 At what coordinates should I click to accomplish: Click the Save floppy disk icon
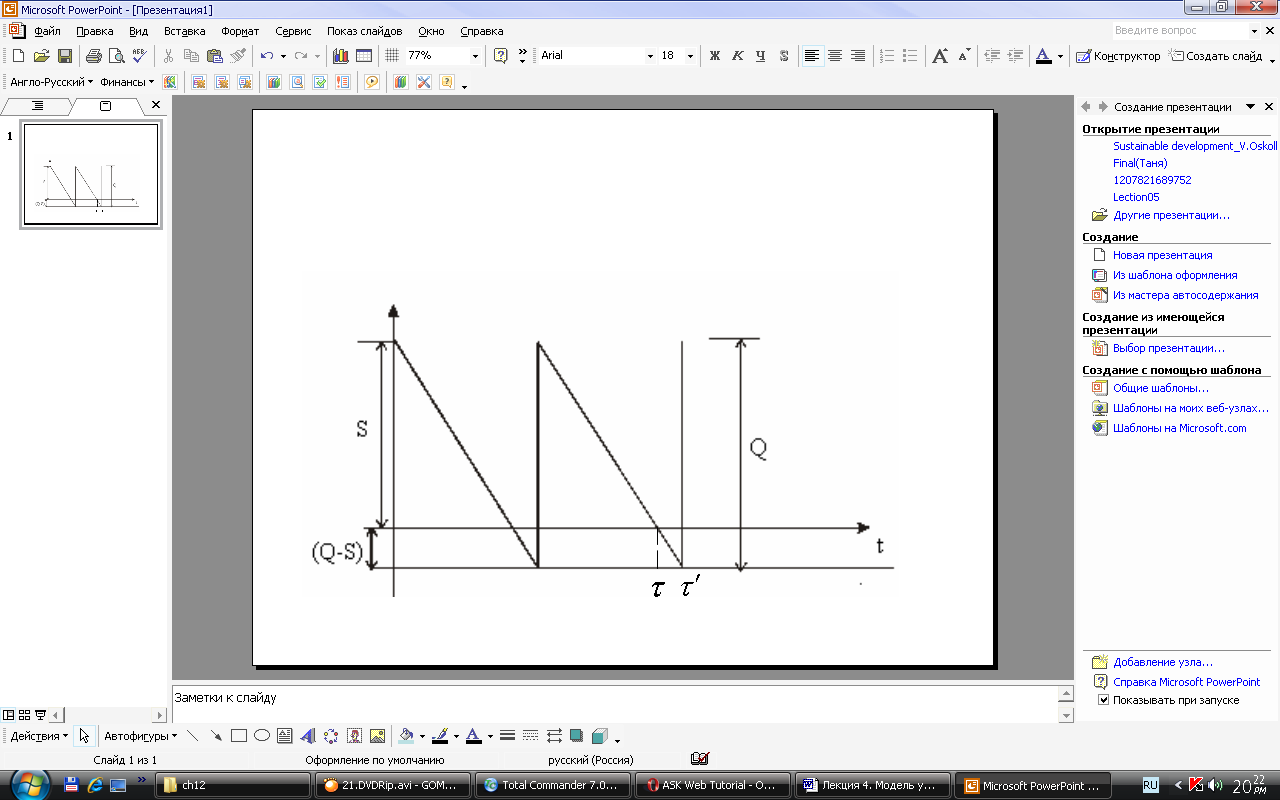[x=65, y=56]
